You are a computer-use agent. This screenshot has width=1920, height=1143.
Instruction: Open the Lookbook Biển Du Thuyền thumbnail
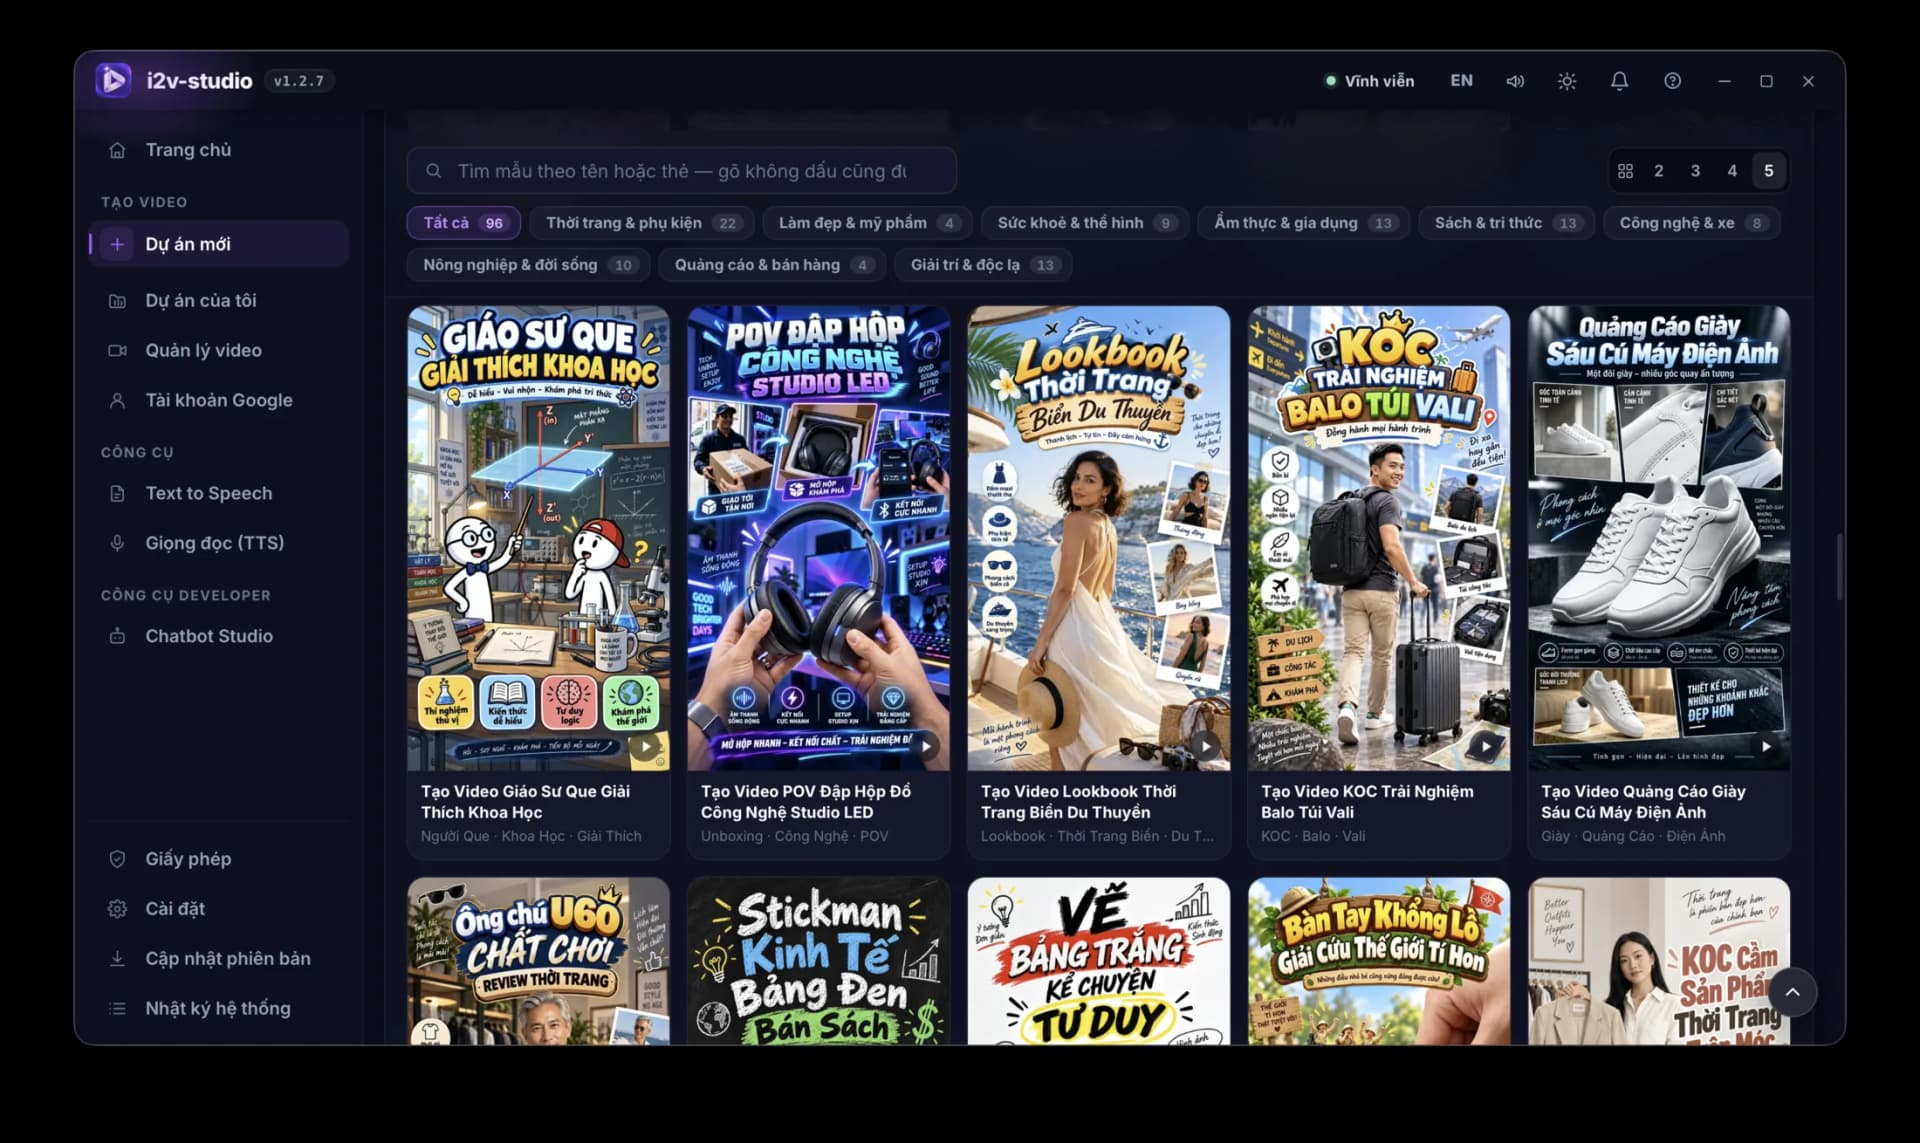(1098, 538)
